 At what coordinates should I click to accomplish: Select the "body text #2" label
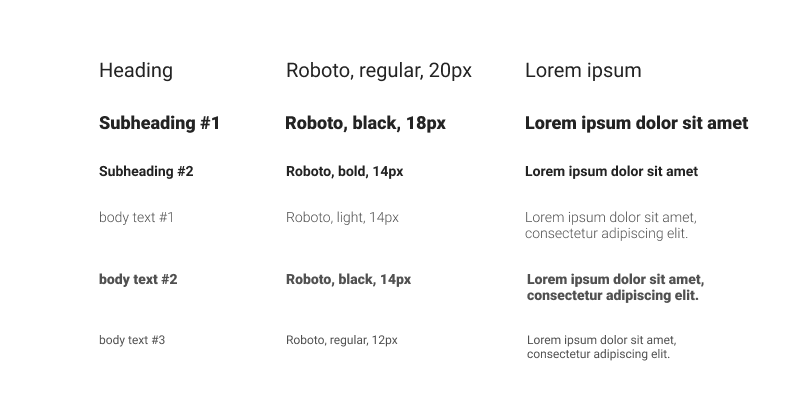coord(138,279)
